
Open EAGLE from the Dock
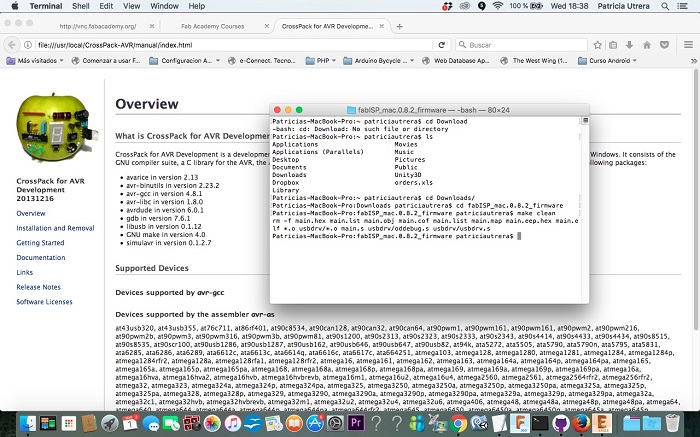pos(602,423)
